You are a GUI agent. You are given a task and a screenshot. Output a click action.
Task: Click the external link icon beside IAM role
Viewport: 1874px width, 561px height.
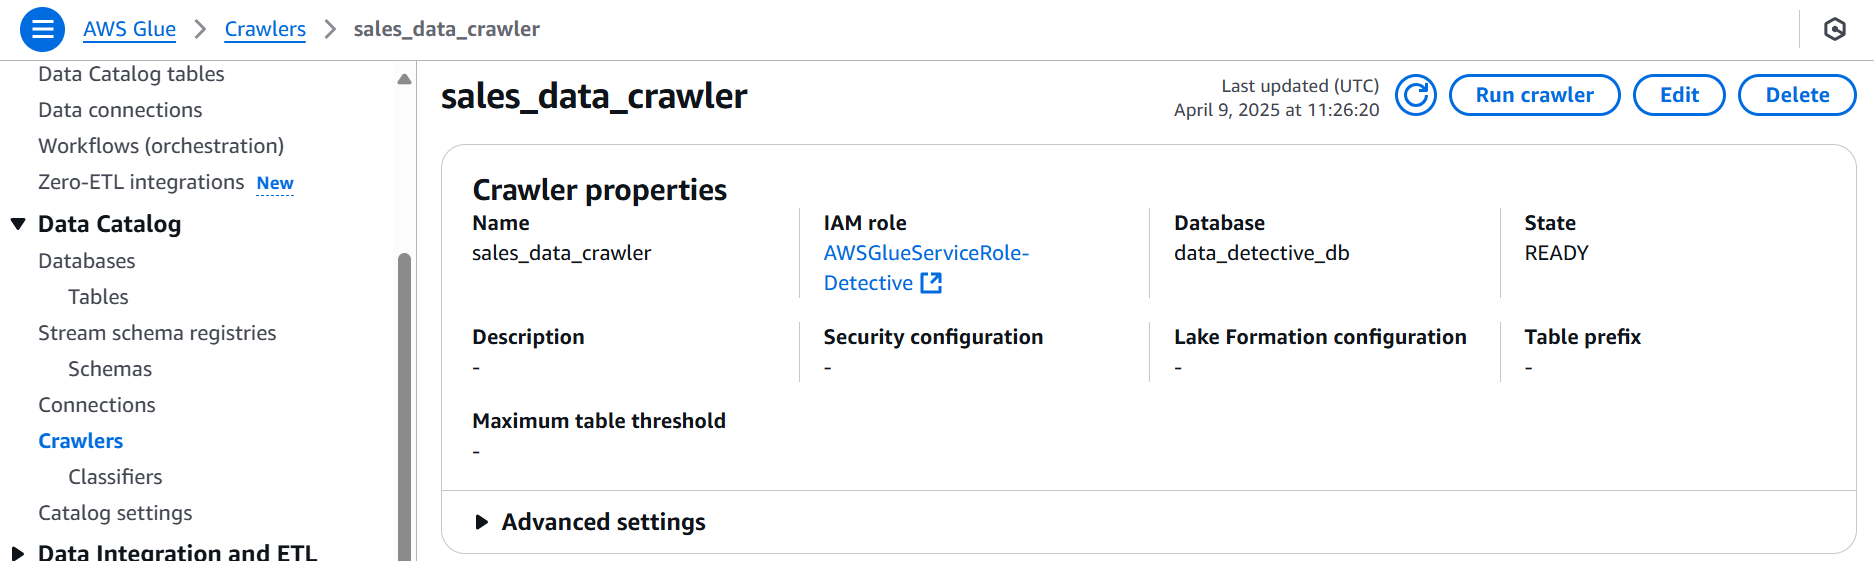[931, 283]
